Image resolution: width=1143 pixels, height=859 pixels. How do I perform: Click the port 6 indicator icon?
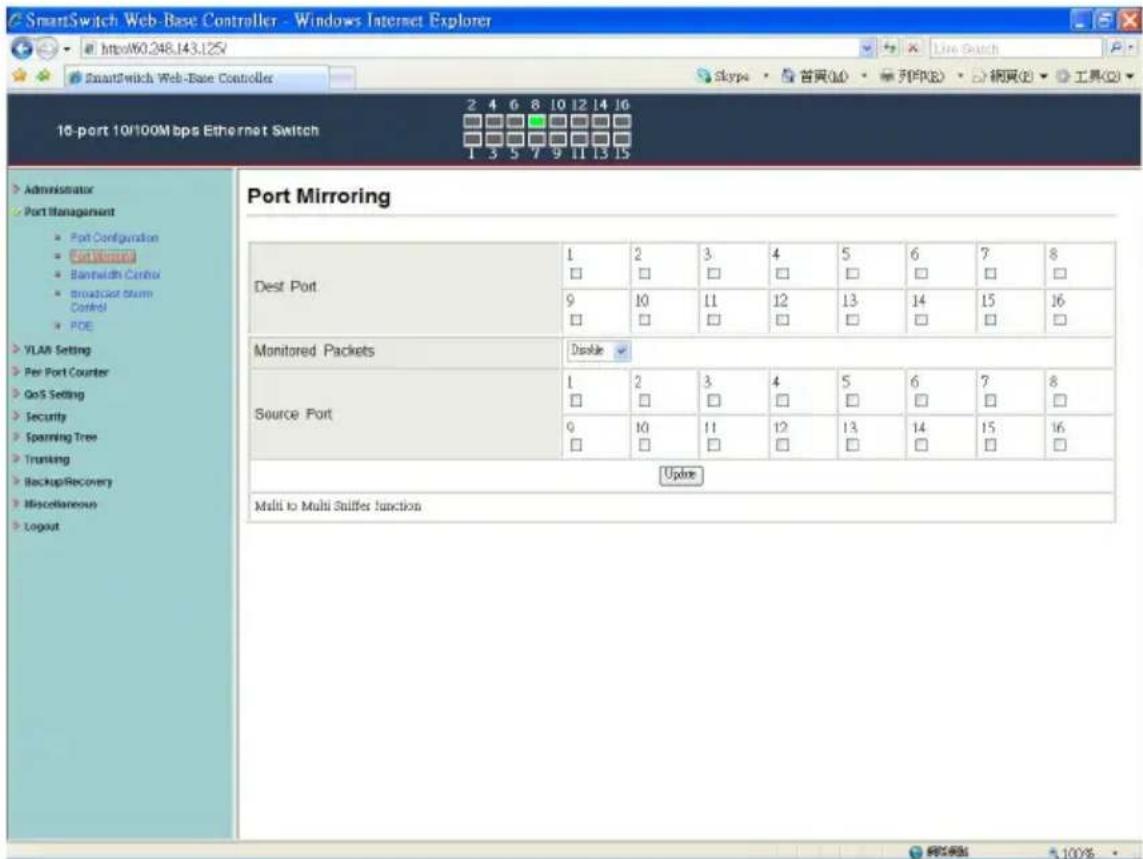click(515, 121)
